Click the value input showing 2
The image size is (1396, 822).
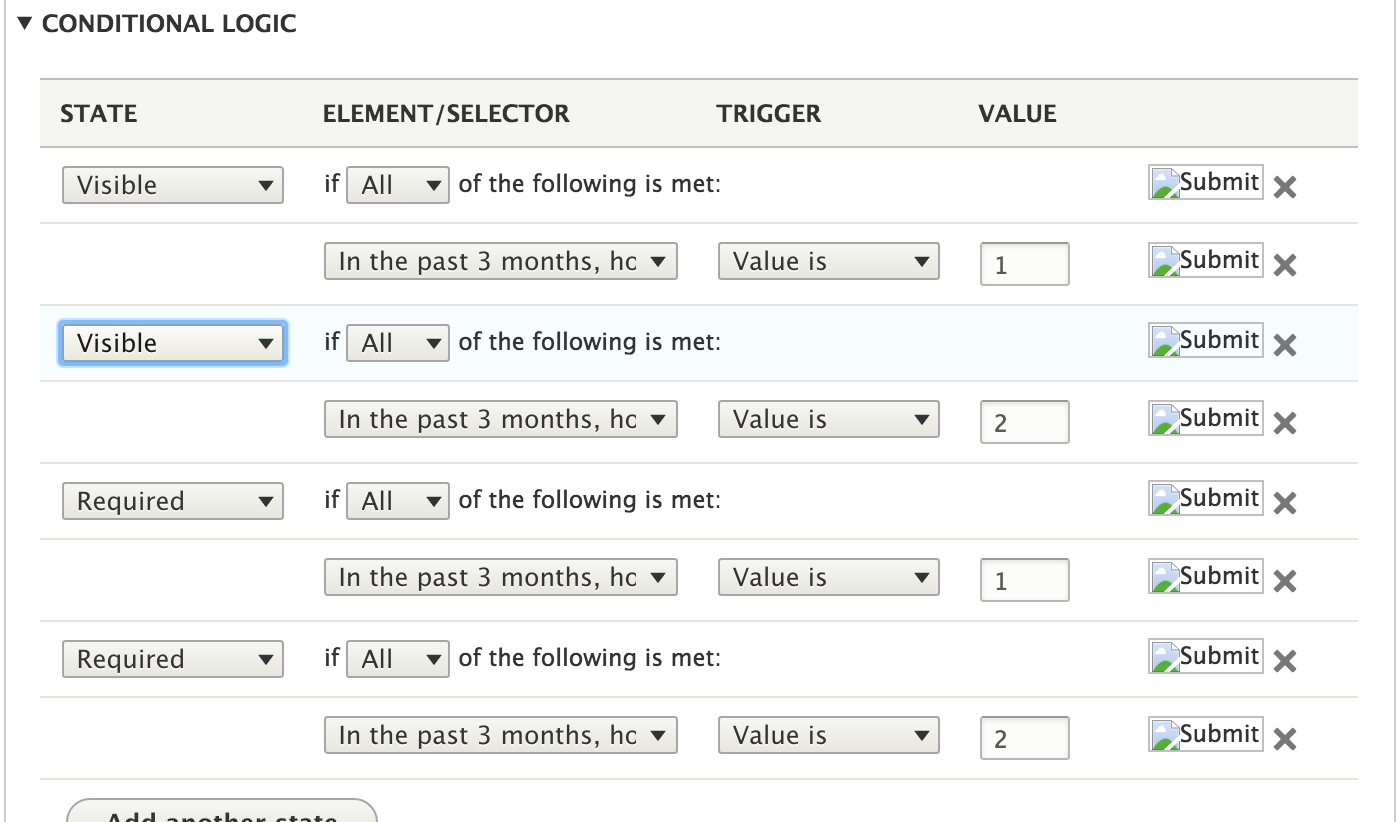(1024, 421)
